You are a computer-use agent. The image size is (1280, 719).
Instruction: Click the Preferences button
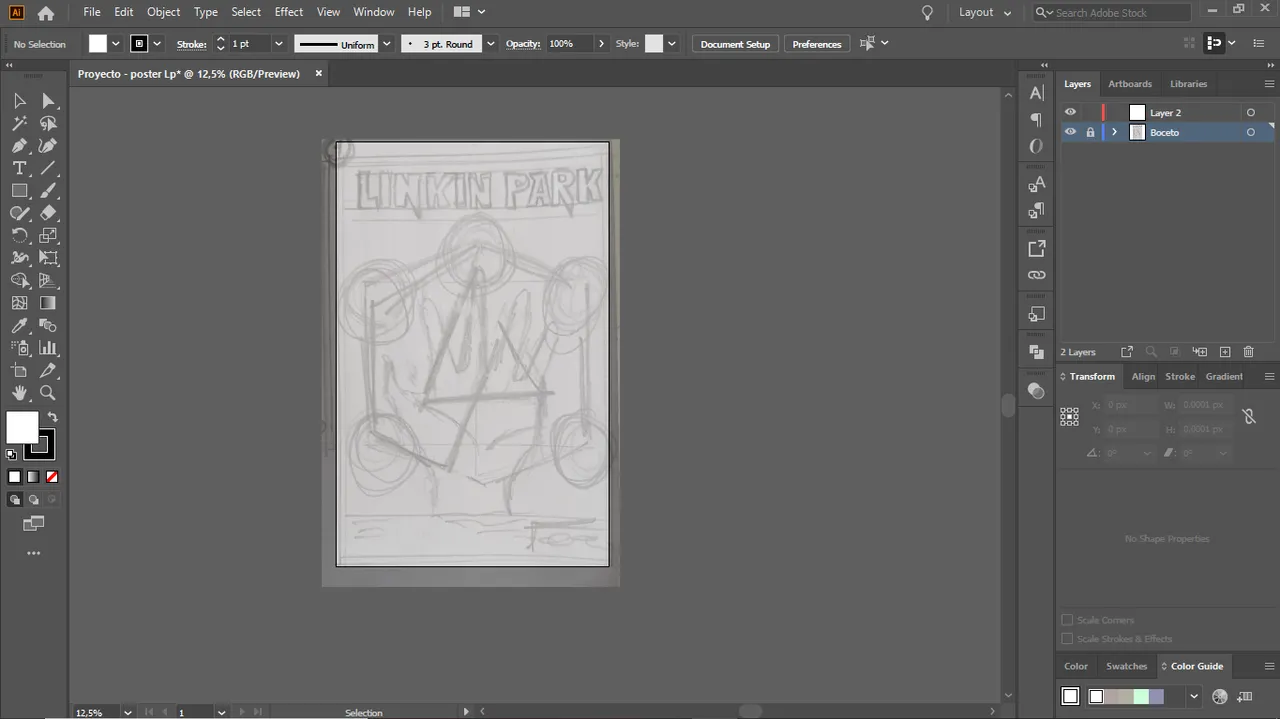coord(817,44)
